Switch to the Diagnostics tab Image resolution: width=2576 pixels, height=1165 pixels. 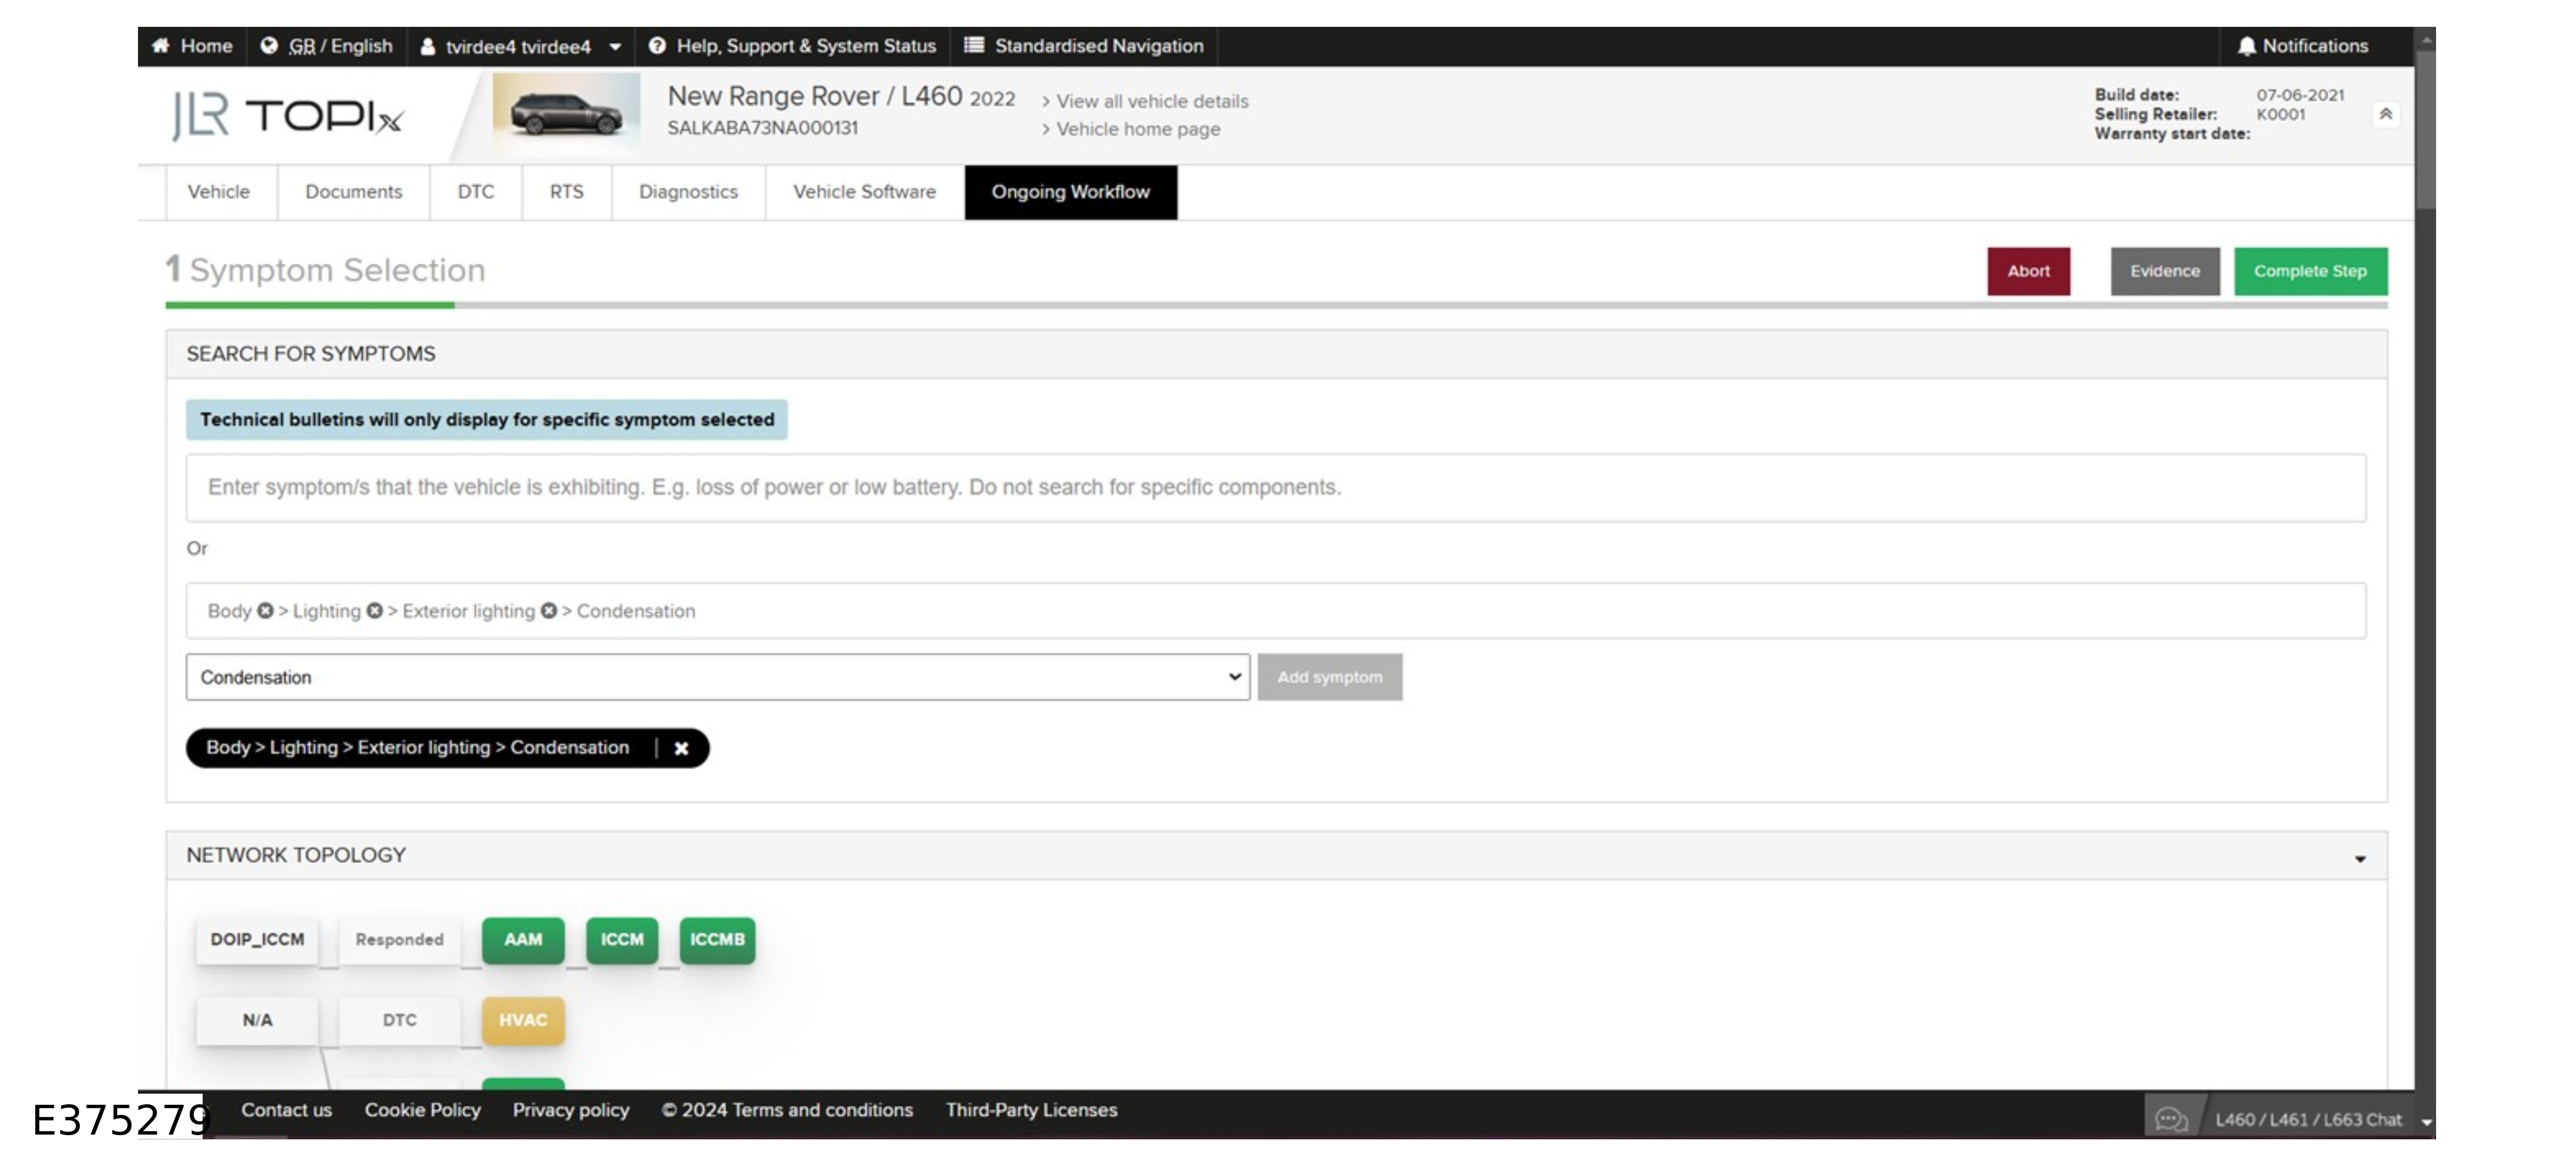click(688, 192)
